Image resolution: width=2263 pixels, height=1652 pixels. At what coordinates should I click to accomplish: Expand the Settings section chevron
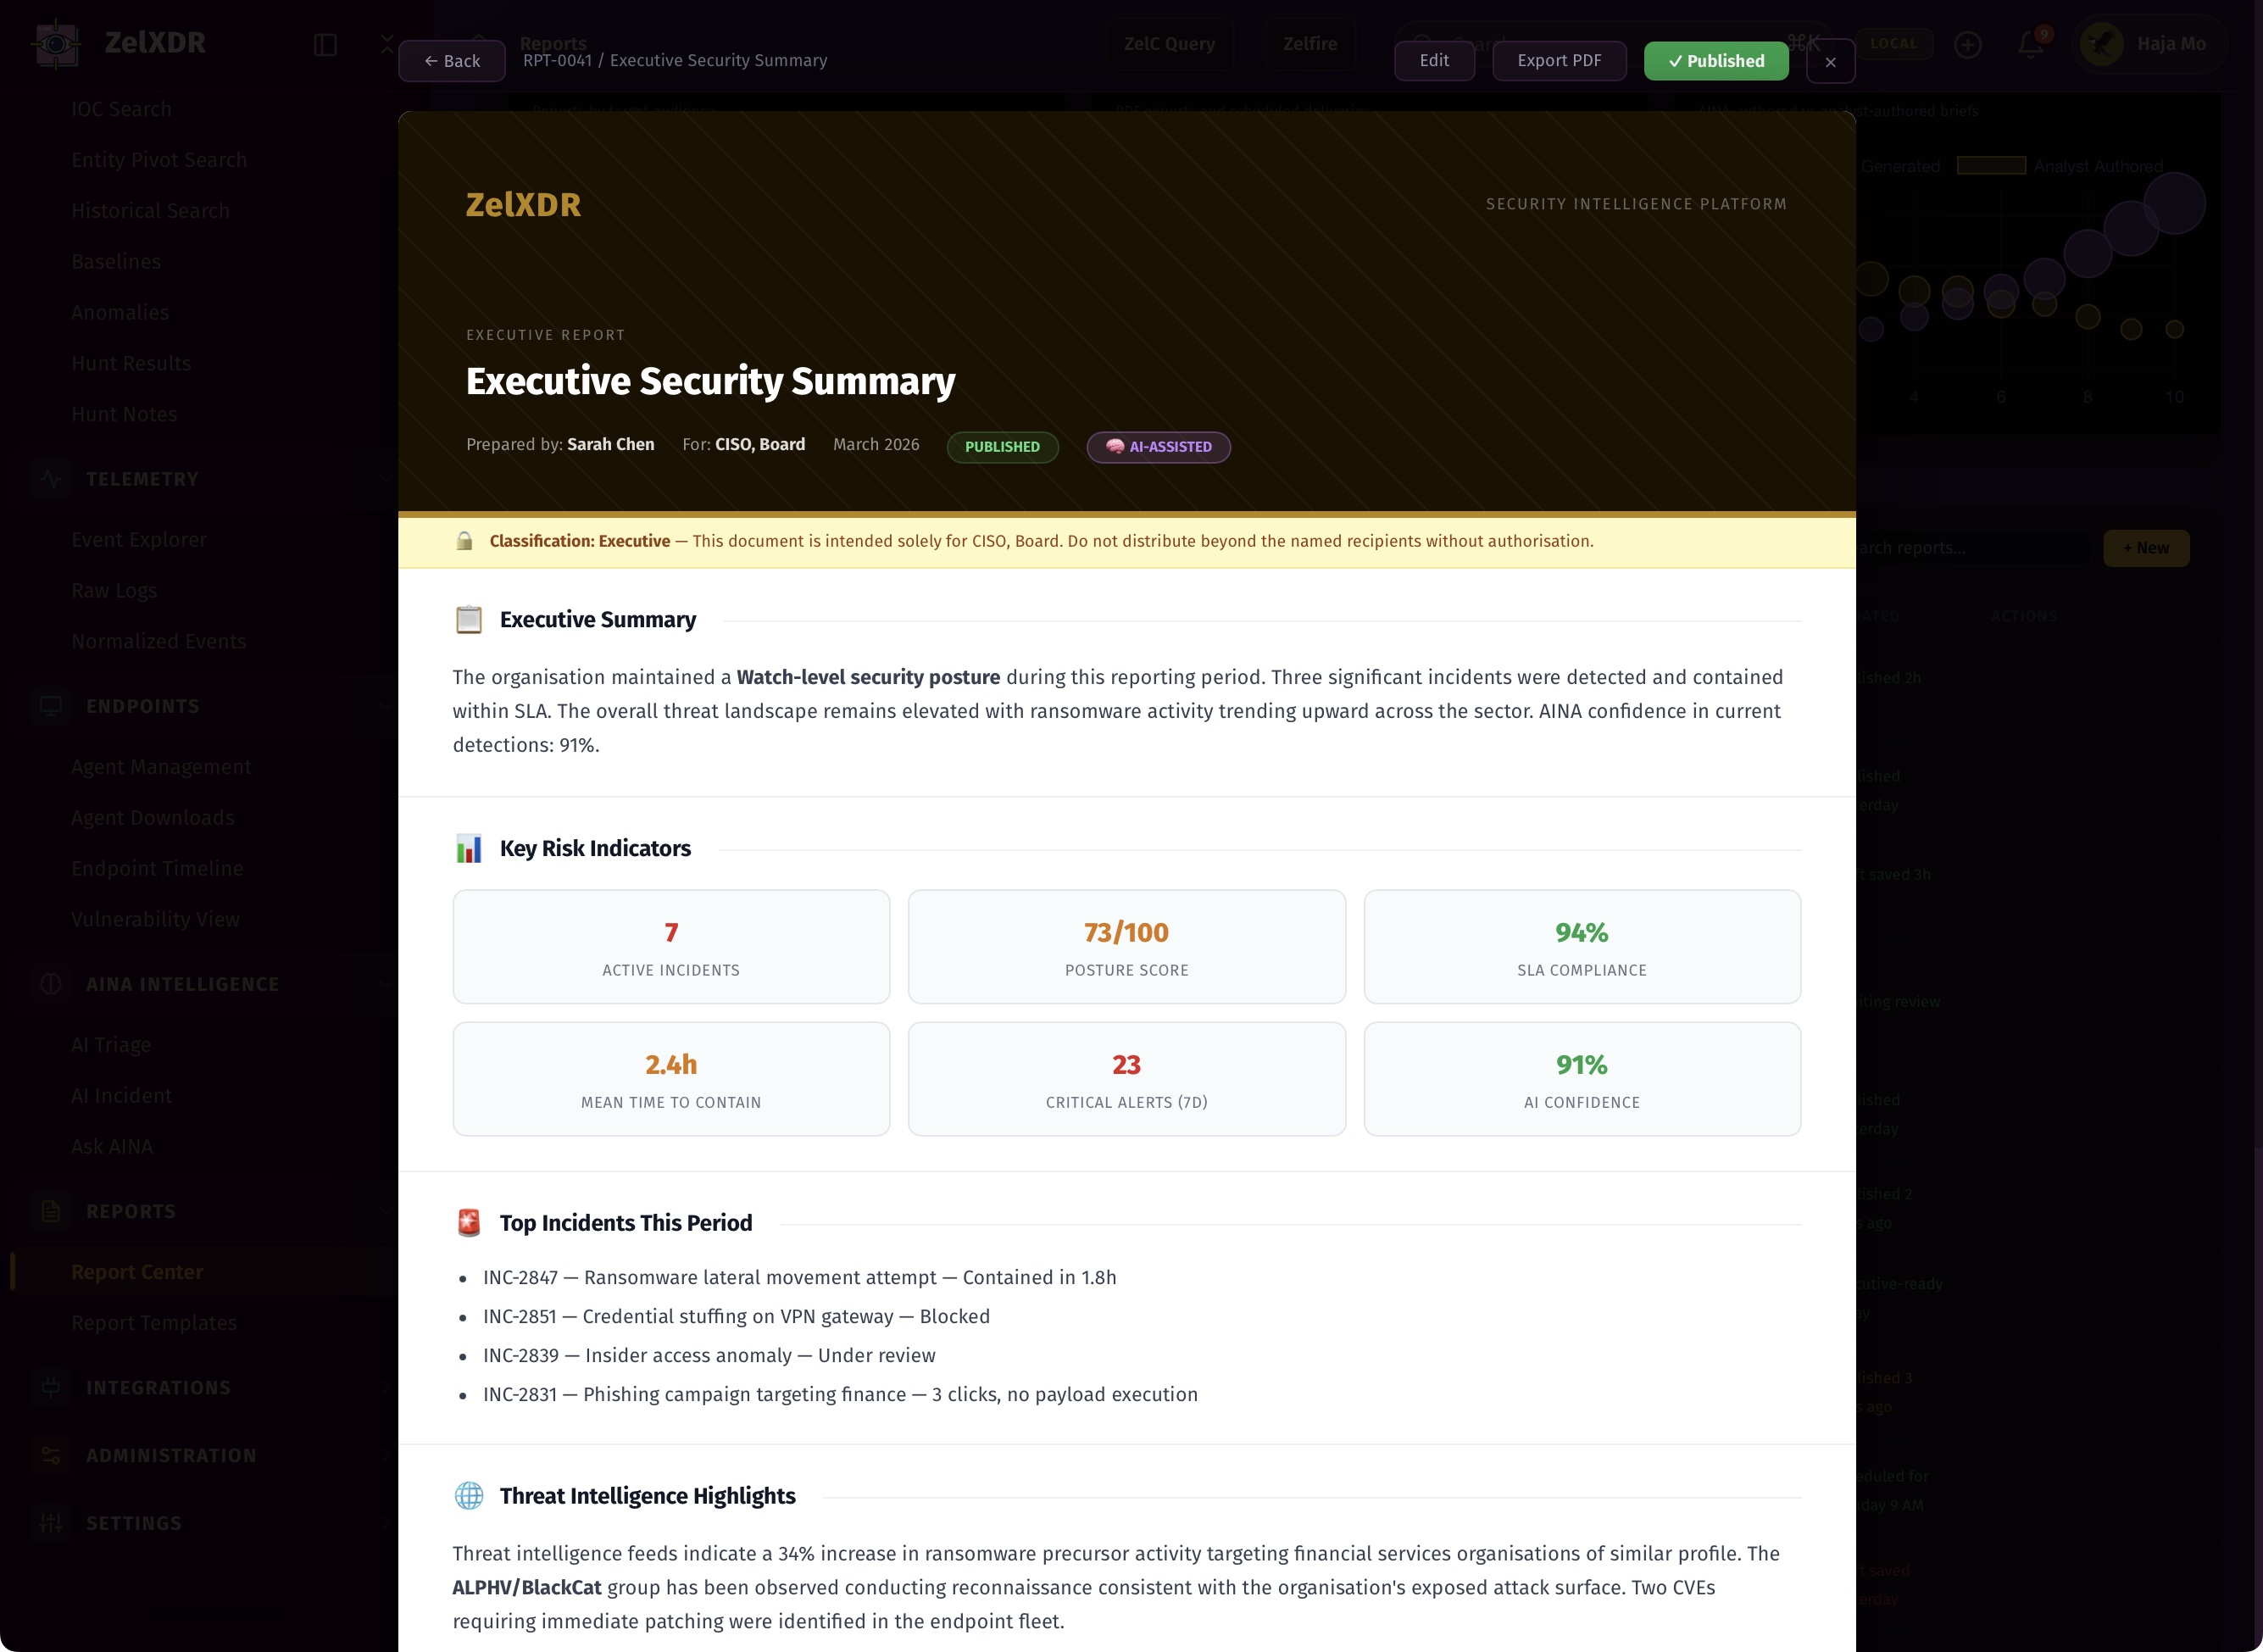click(x=386, y=1523)
